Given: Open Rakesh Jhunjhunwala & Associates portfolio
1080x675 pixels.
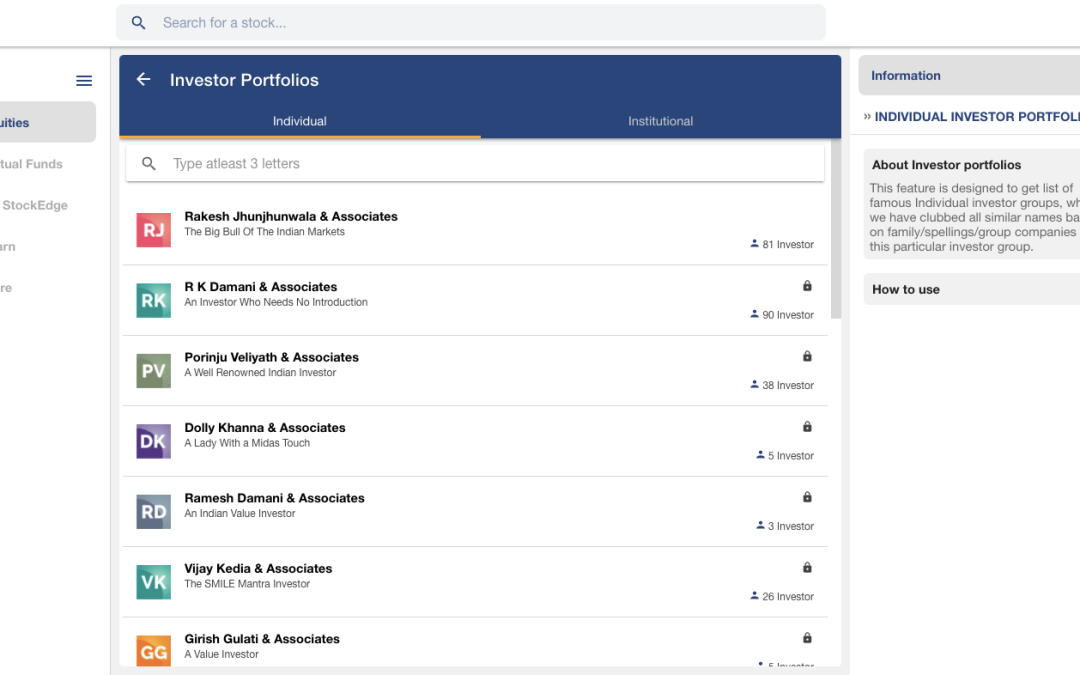Looking at the screenshot, I should [475, 230].
